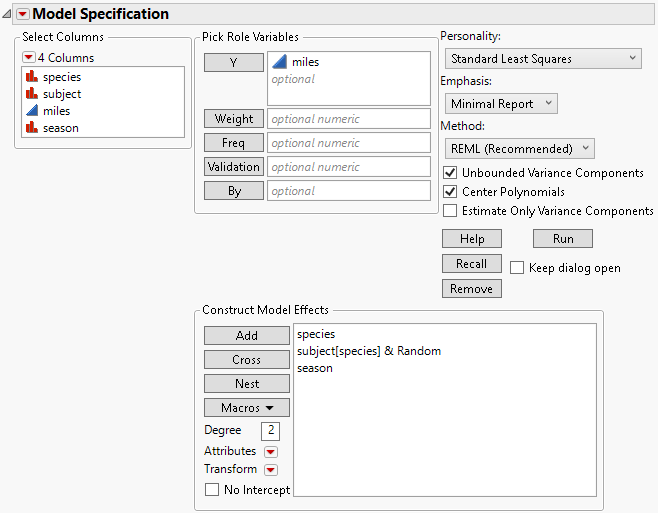The width and height of the screenshot is (658, 513).
Task: Select the subject column in the list
Action: pyautogui.click(x=62, y=94)
